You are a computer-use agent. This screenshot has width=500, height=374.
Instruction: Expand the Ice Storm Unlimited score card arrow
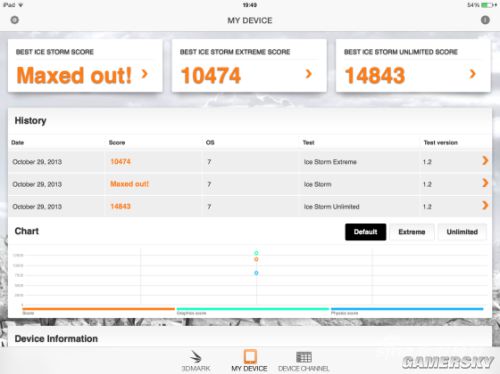pyautogui.click(x=472, y=74)
